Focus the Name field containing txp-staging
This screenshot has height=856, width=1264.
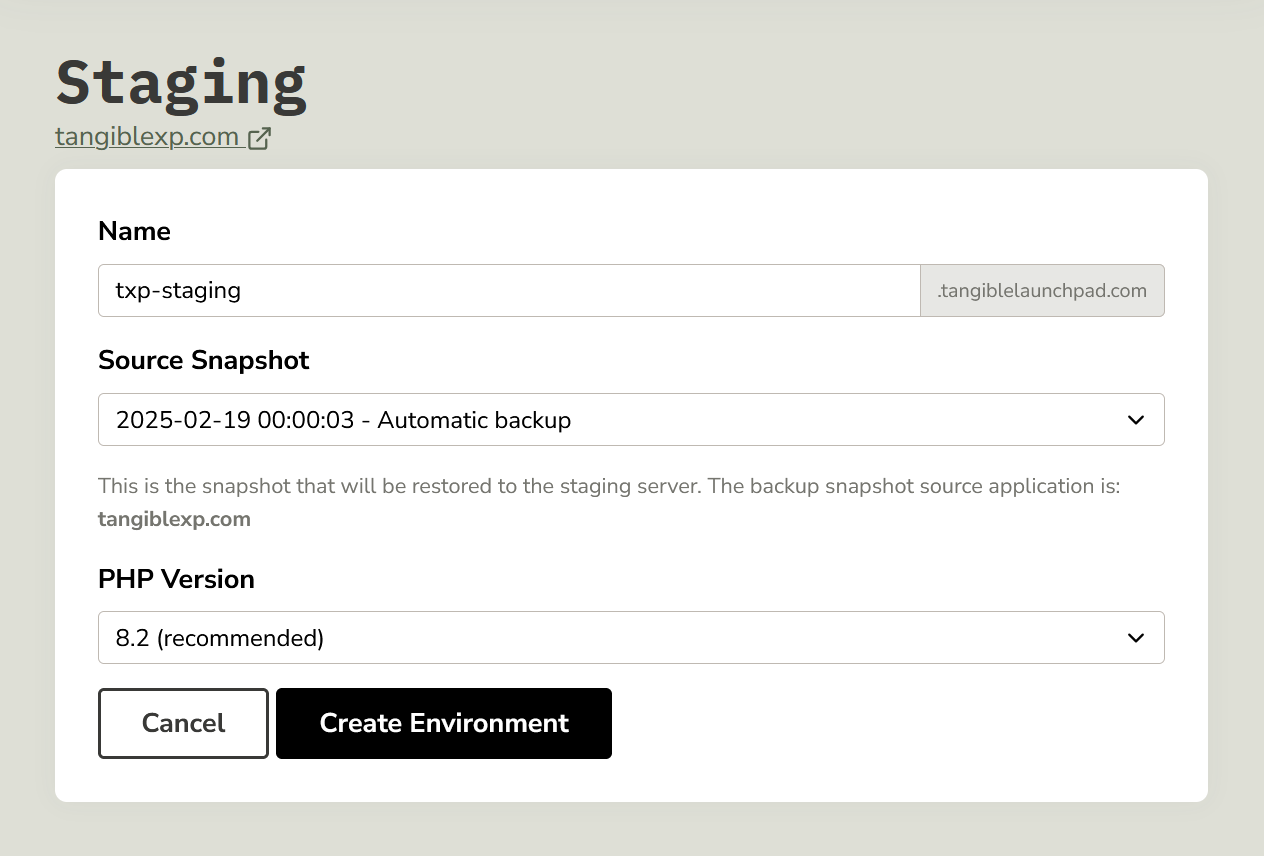pos(508,291)
